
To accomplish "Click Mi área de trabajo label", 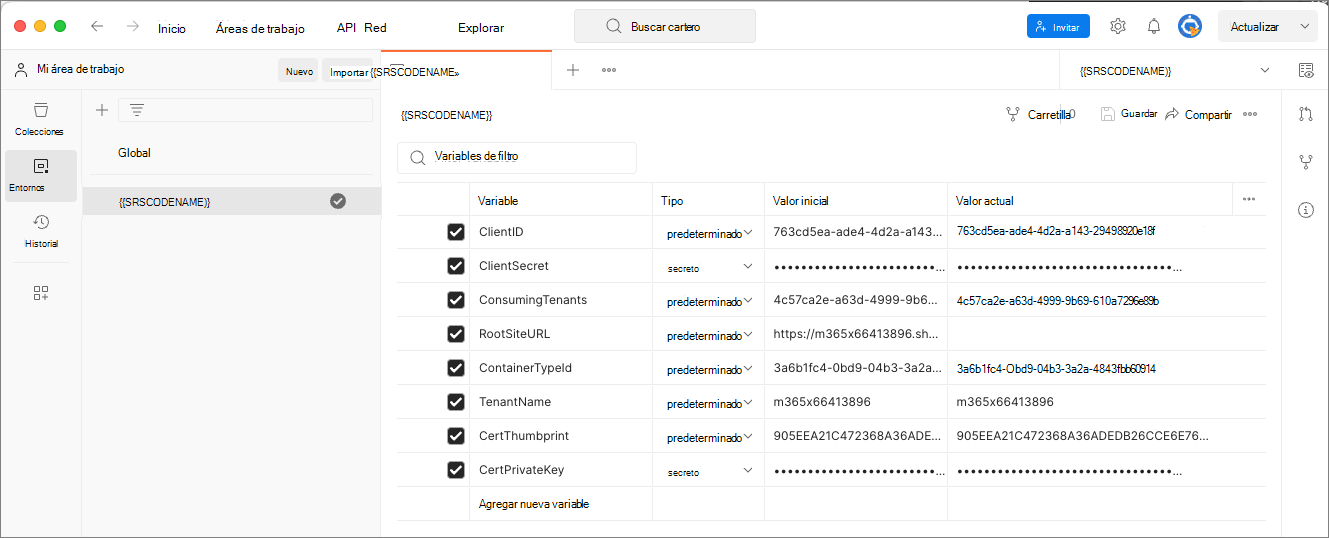I will pyautogui.click(x=80, y=69).
